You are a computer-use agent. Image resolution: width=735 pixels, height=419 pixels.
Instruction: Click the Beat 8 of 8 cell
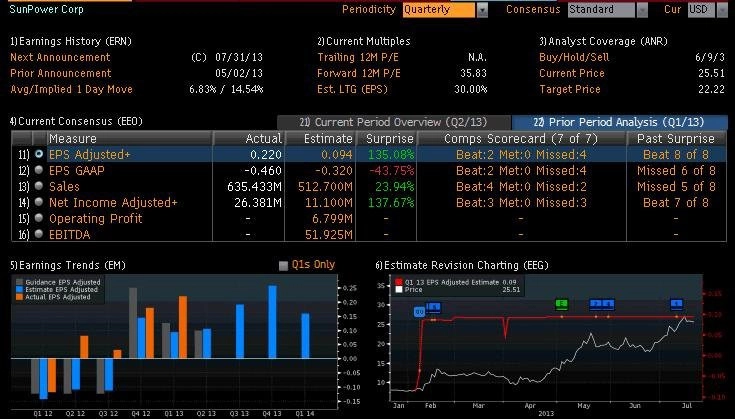coord(676,154)
